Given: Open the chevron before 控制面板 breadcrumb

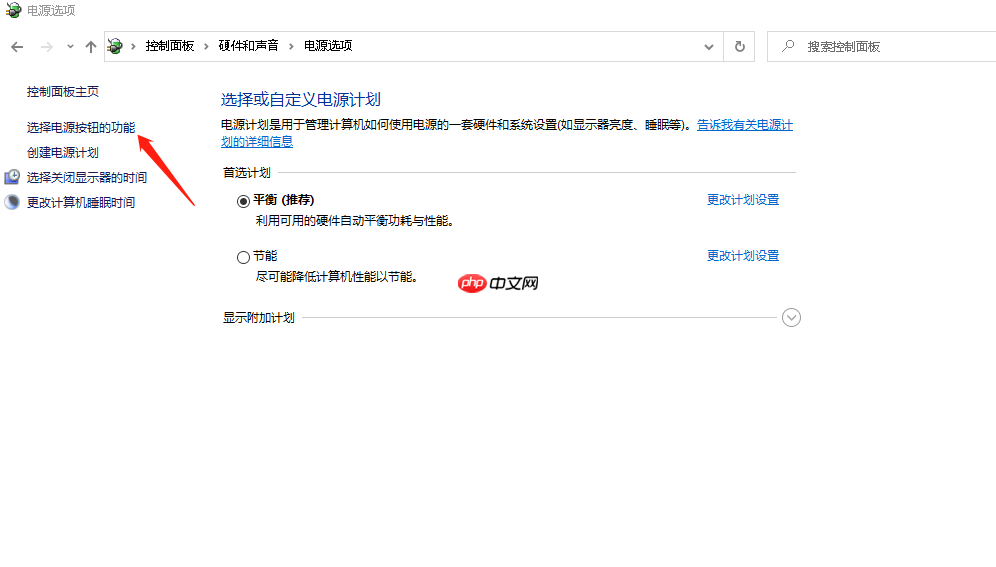Looking at the screenshot, I should pos(133,46).
